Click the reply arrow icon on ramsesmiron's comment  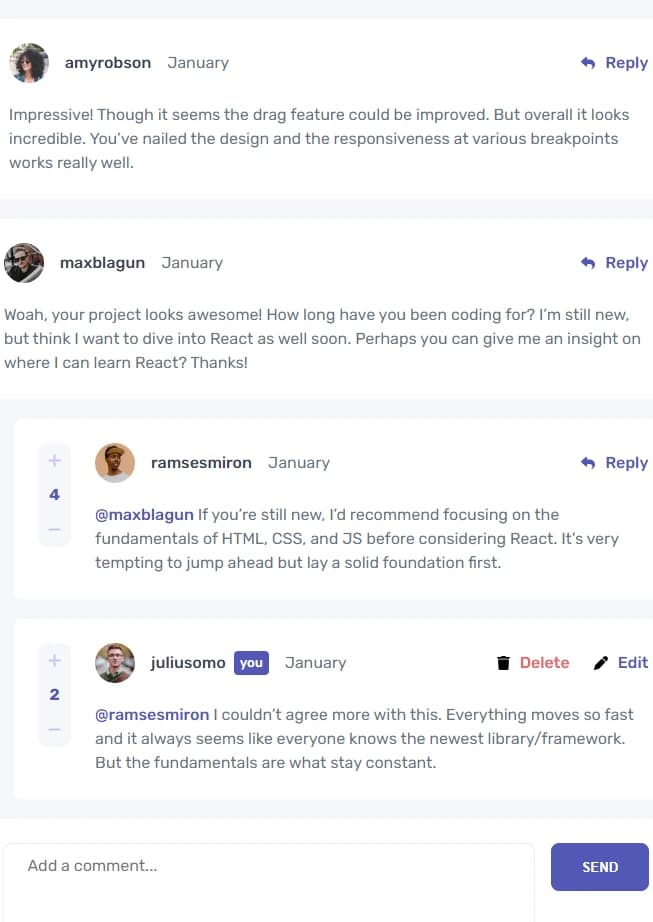(x=588, y=463)
